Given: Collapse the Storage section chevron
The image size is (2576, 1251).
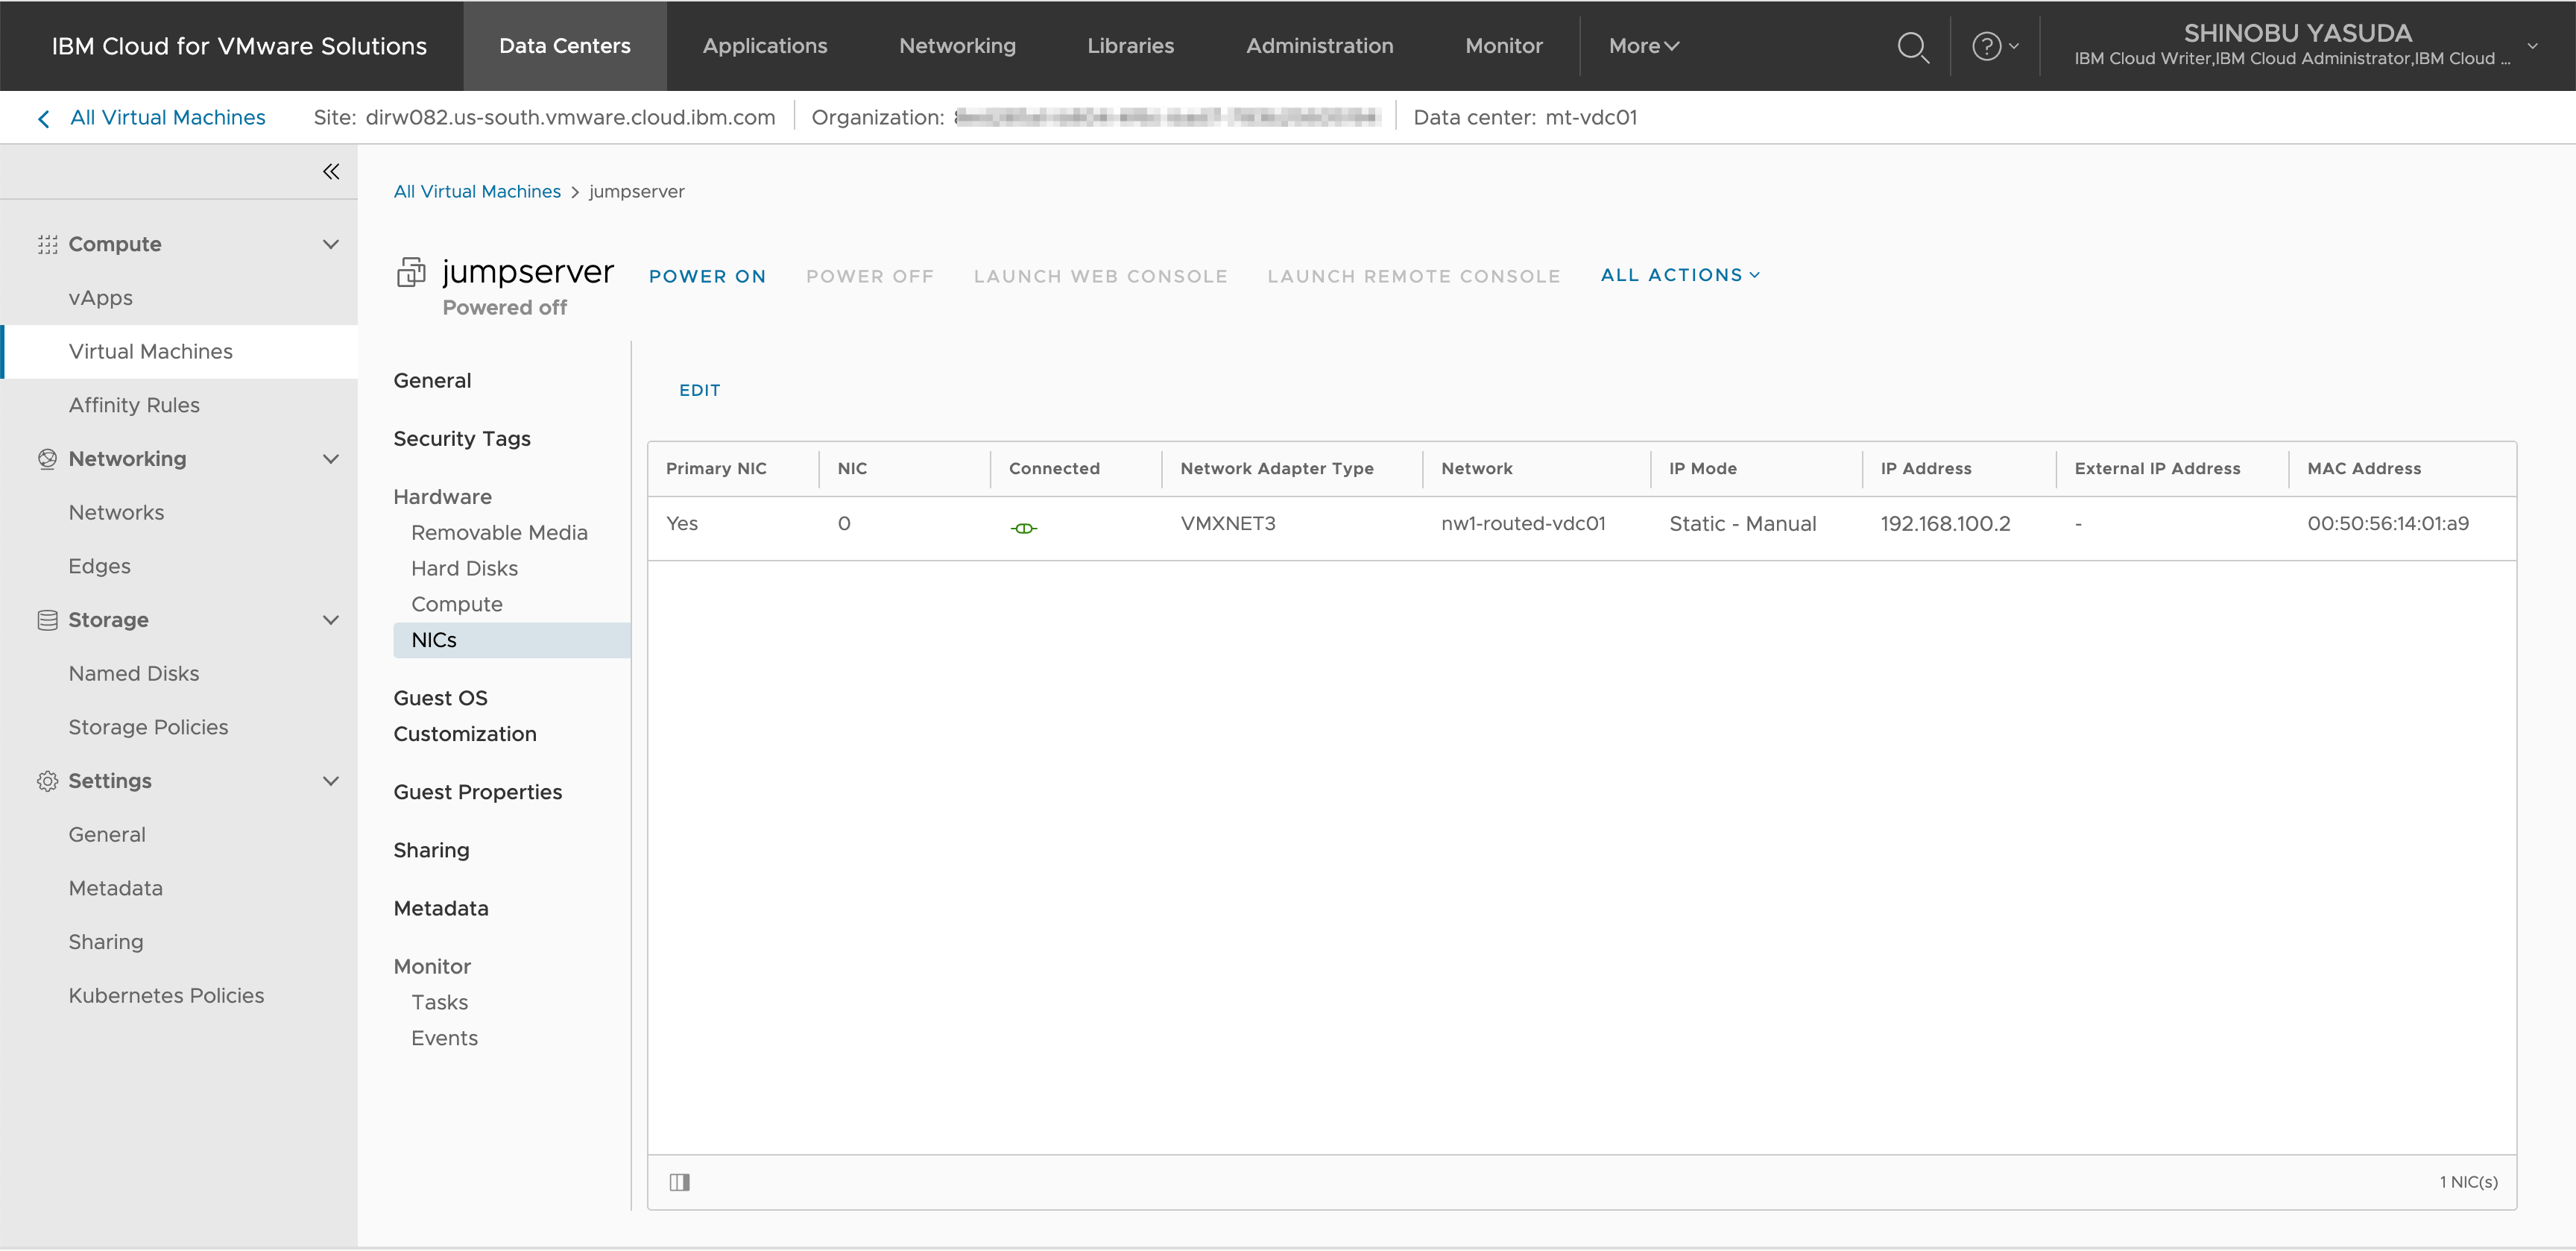Looking at the screenshot, I should pyautogui.click(x=331, y=620).
